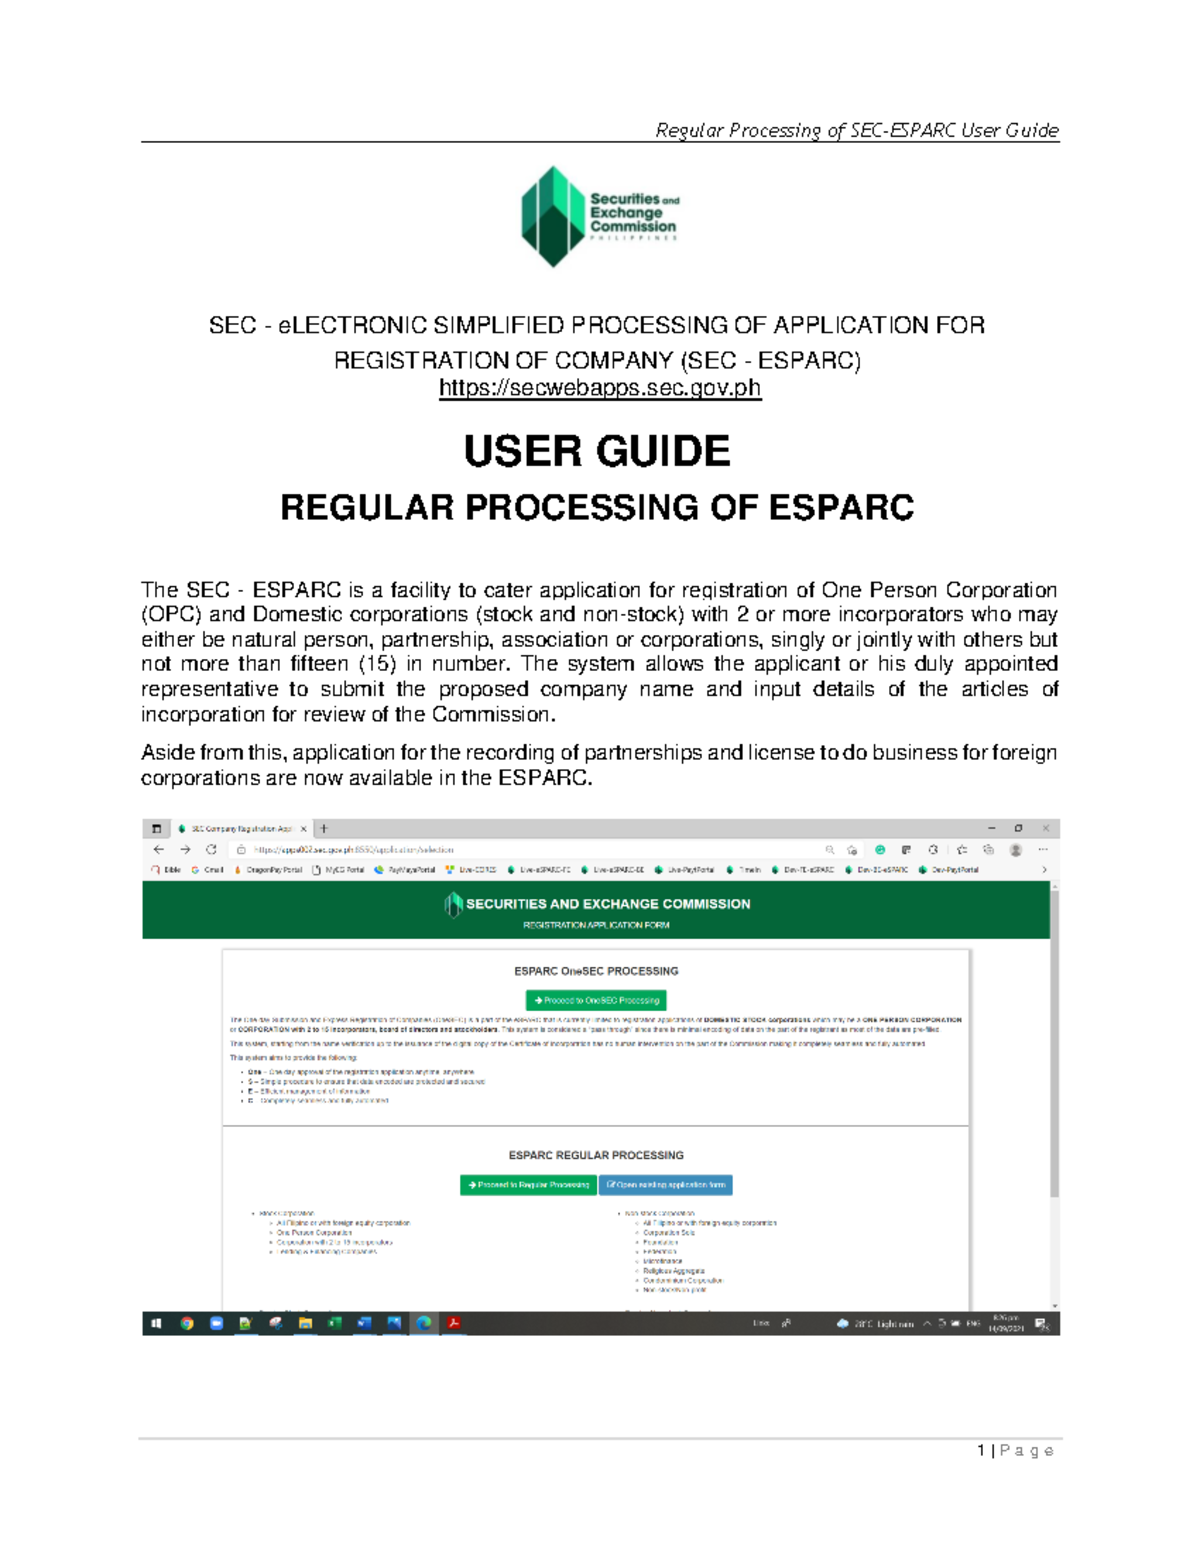
Task: Click the 'Regular Processing of SEC-ESPARC User Guide' page header
Action: tap(857, 130)
